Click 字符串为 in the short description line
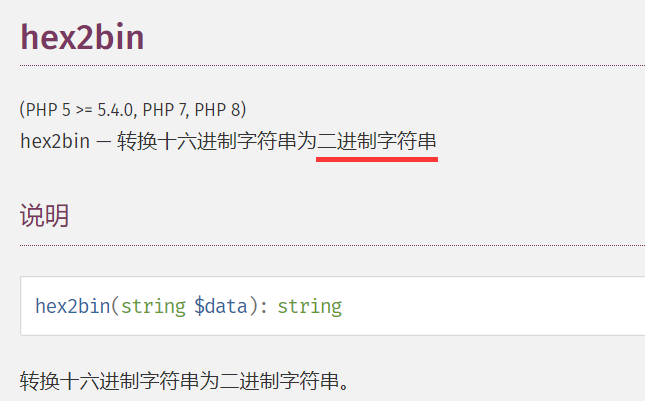Image resolution: width=645 pixels, height=401 pixels. tap(277, 141)
